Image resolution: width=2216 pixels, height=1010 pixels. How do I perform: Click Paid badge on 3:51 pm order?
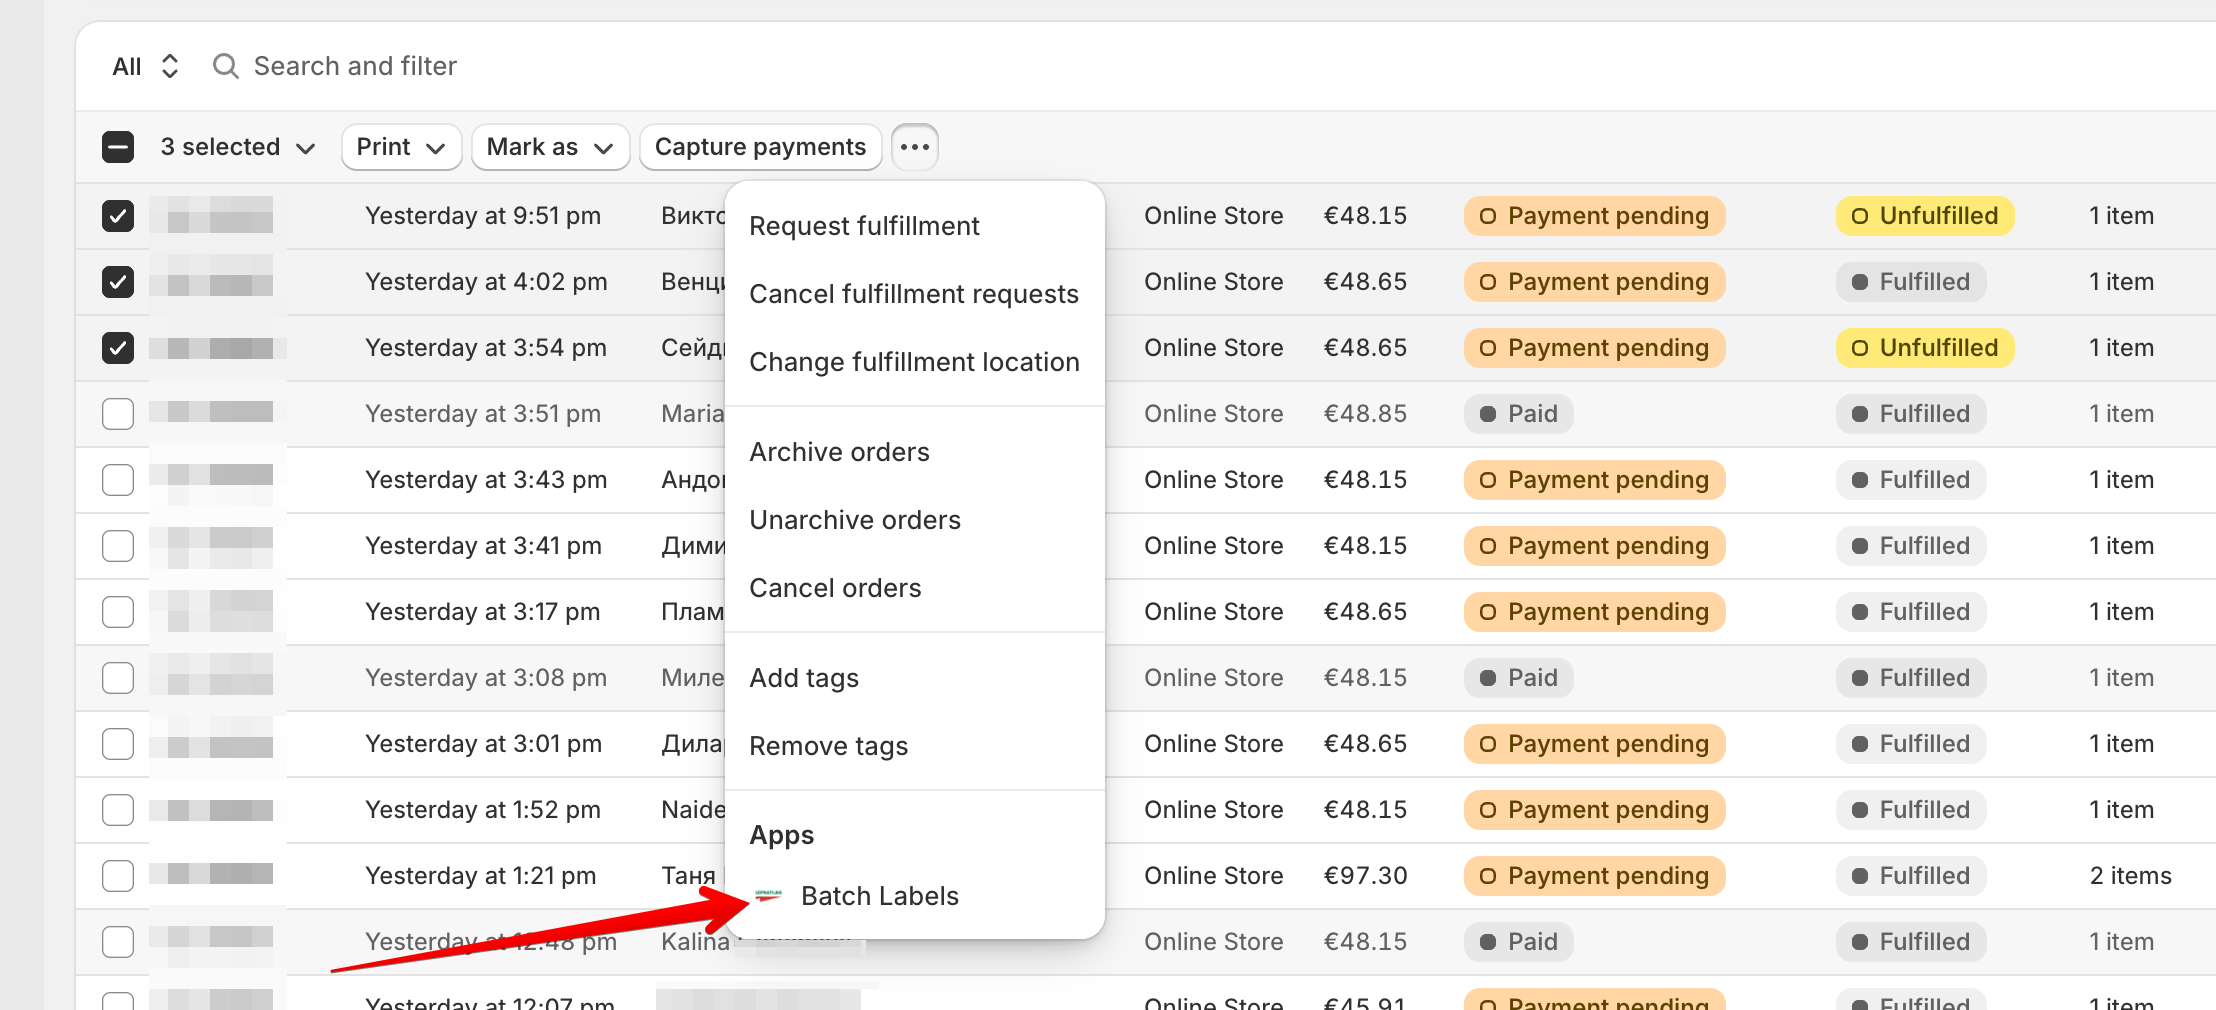(x=1519, y=414)
